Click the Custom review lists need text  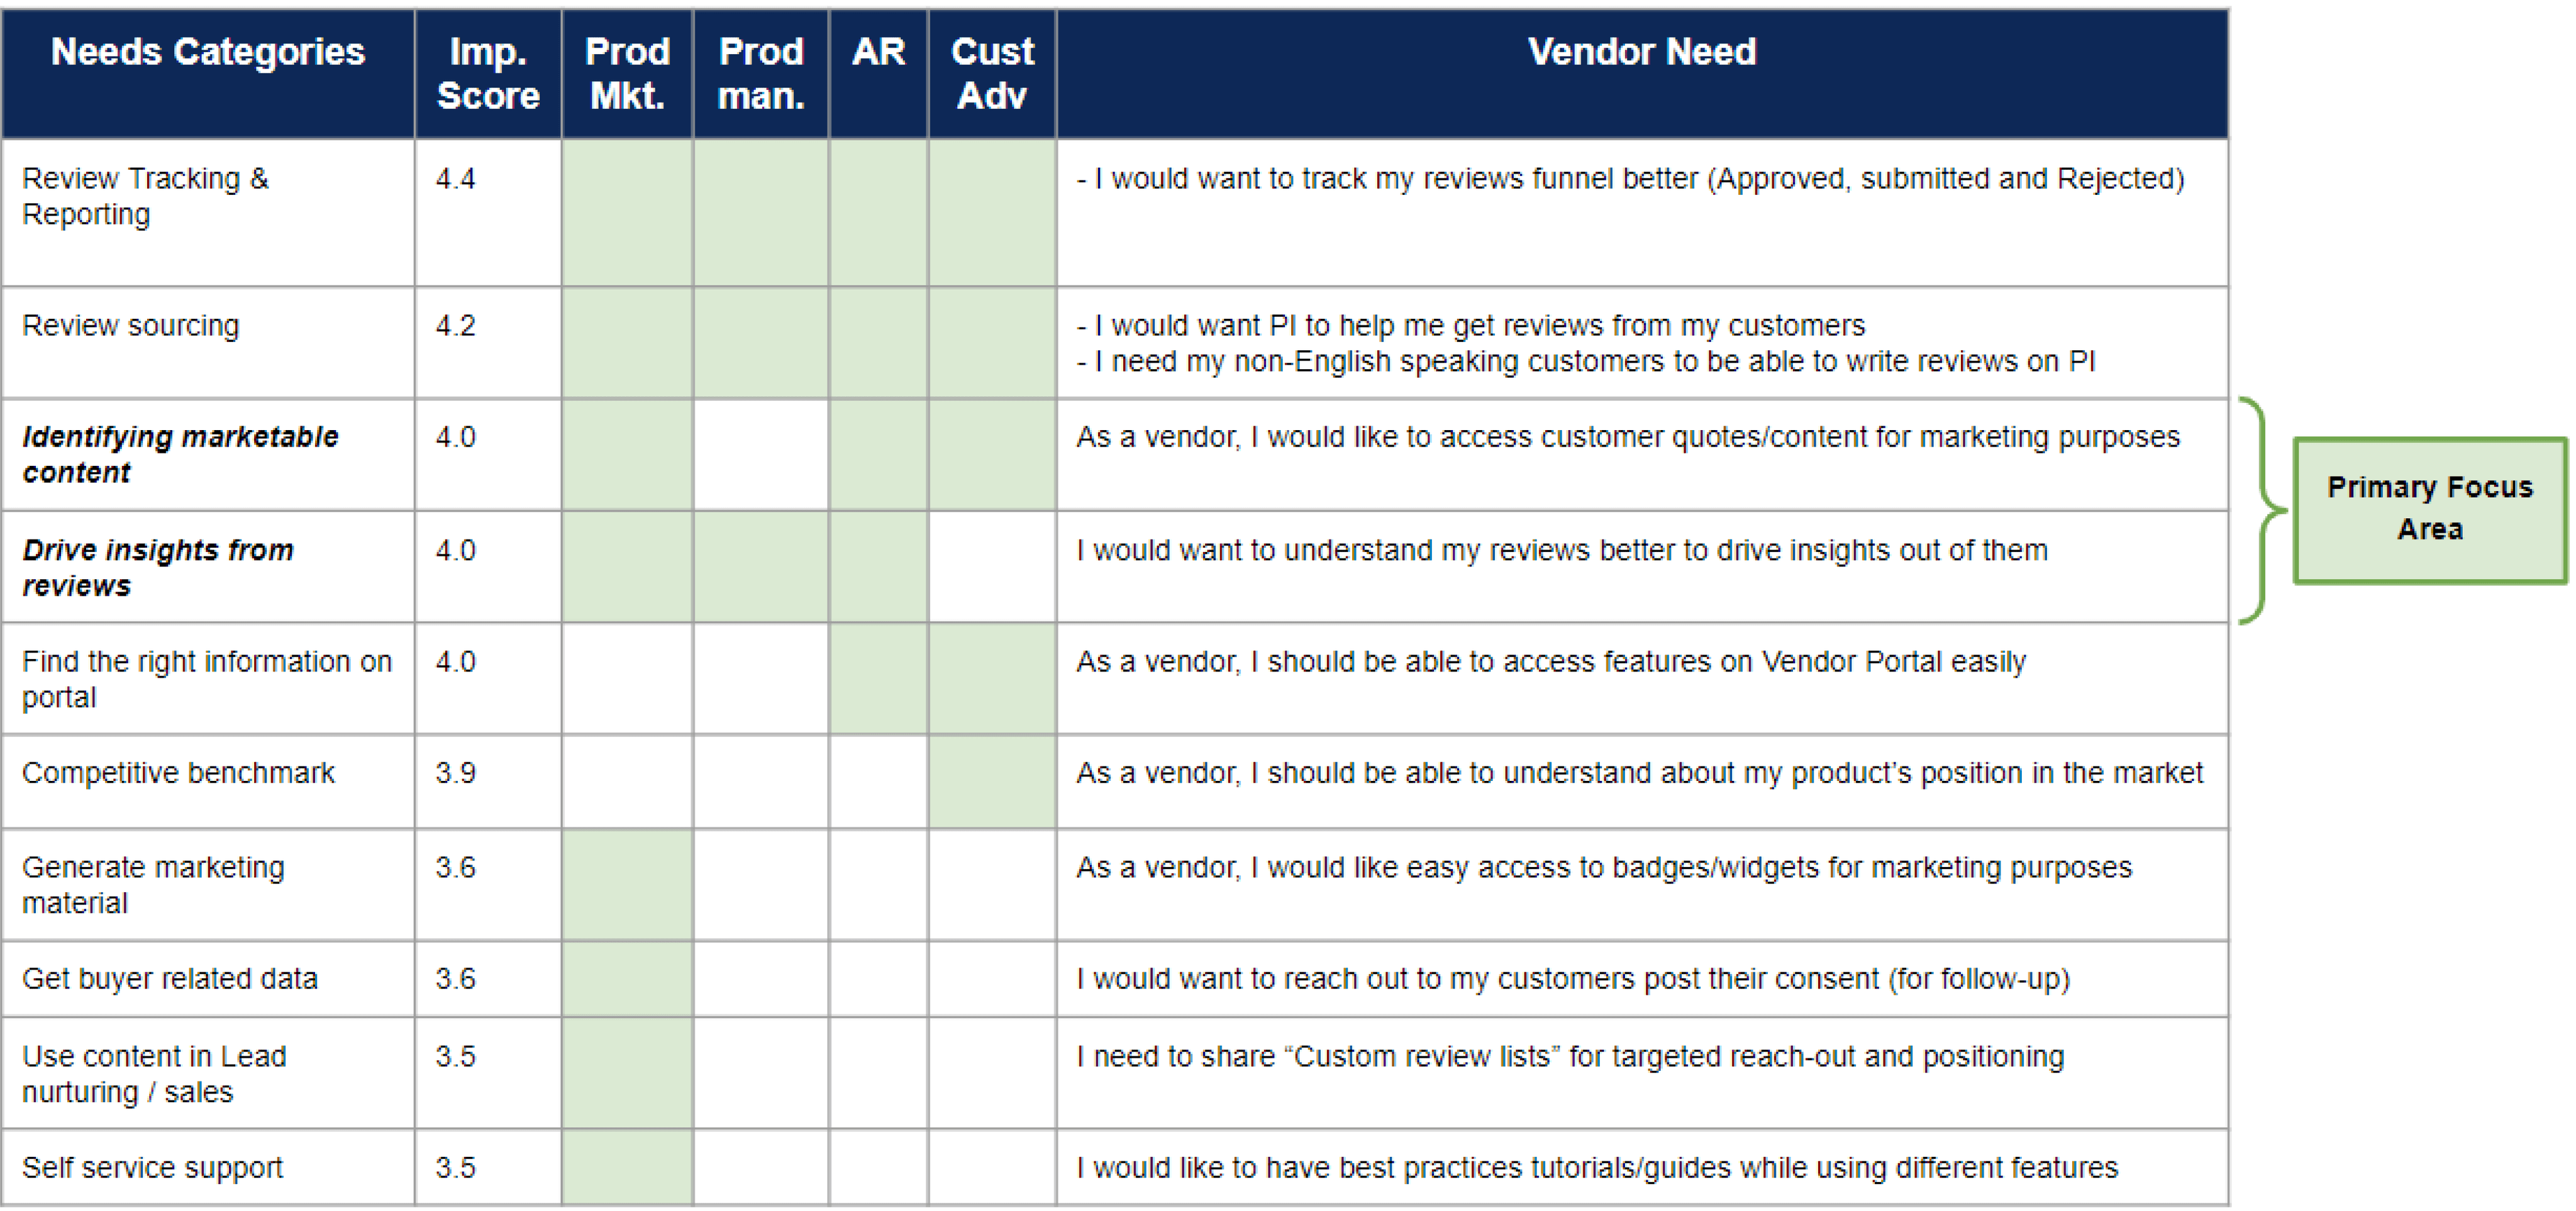click(x=1570, y=1056)
